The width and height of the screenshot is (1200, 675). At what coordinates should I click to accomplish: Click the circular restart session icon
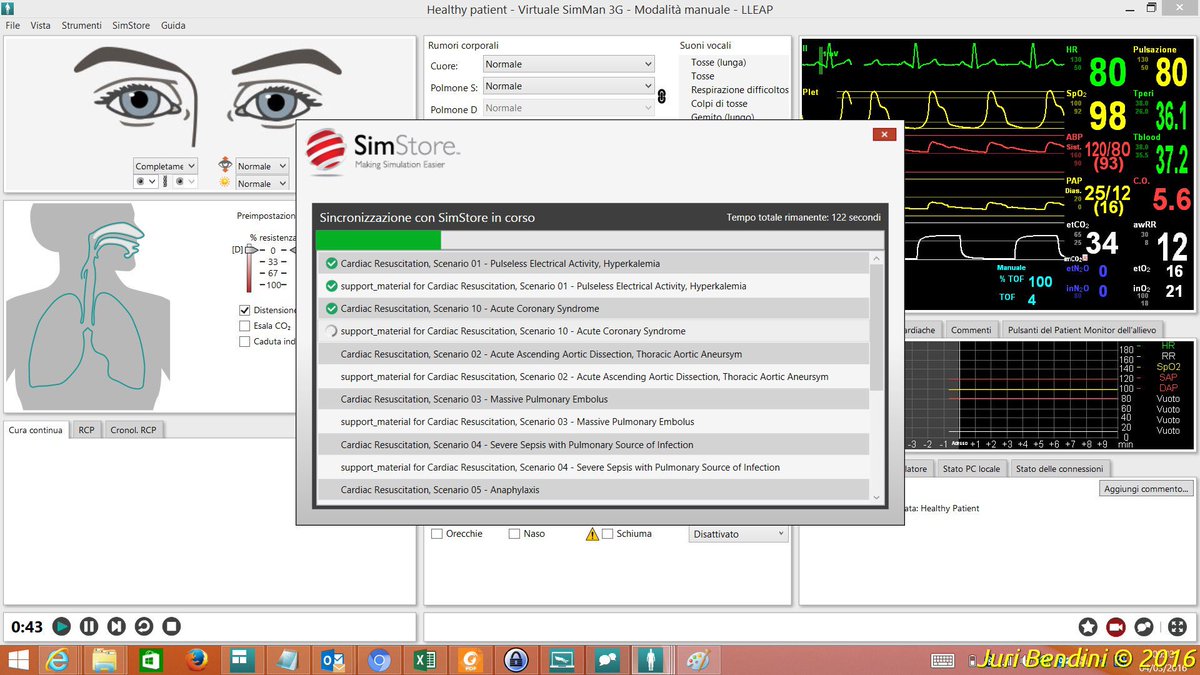coord(144,627)
